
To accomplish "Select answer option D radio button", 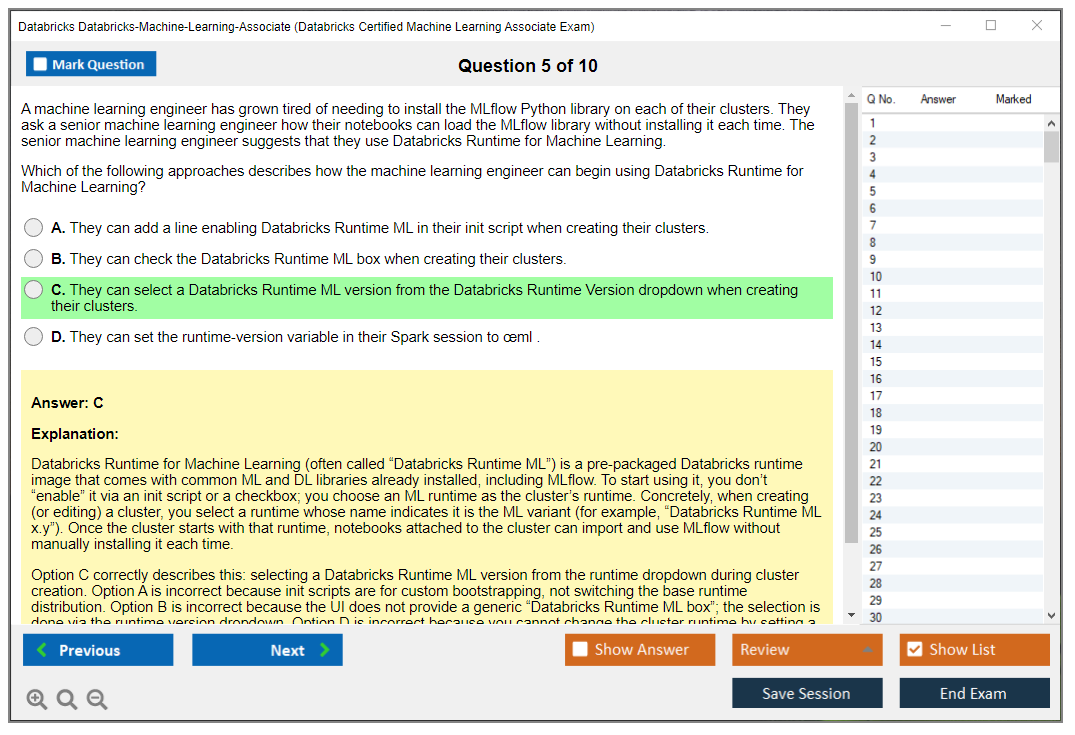I will 33,337.
